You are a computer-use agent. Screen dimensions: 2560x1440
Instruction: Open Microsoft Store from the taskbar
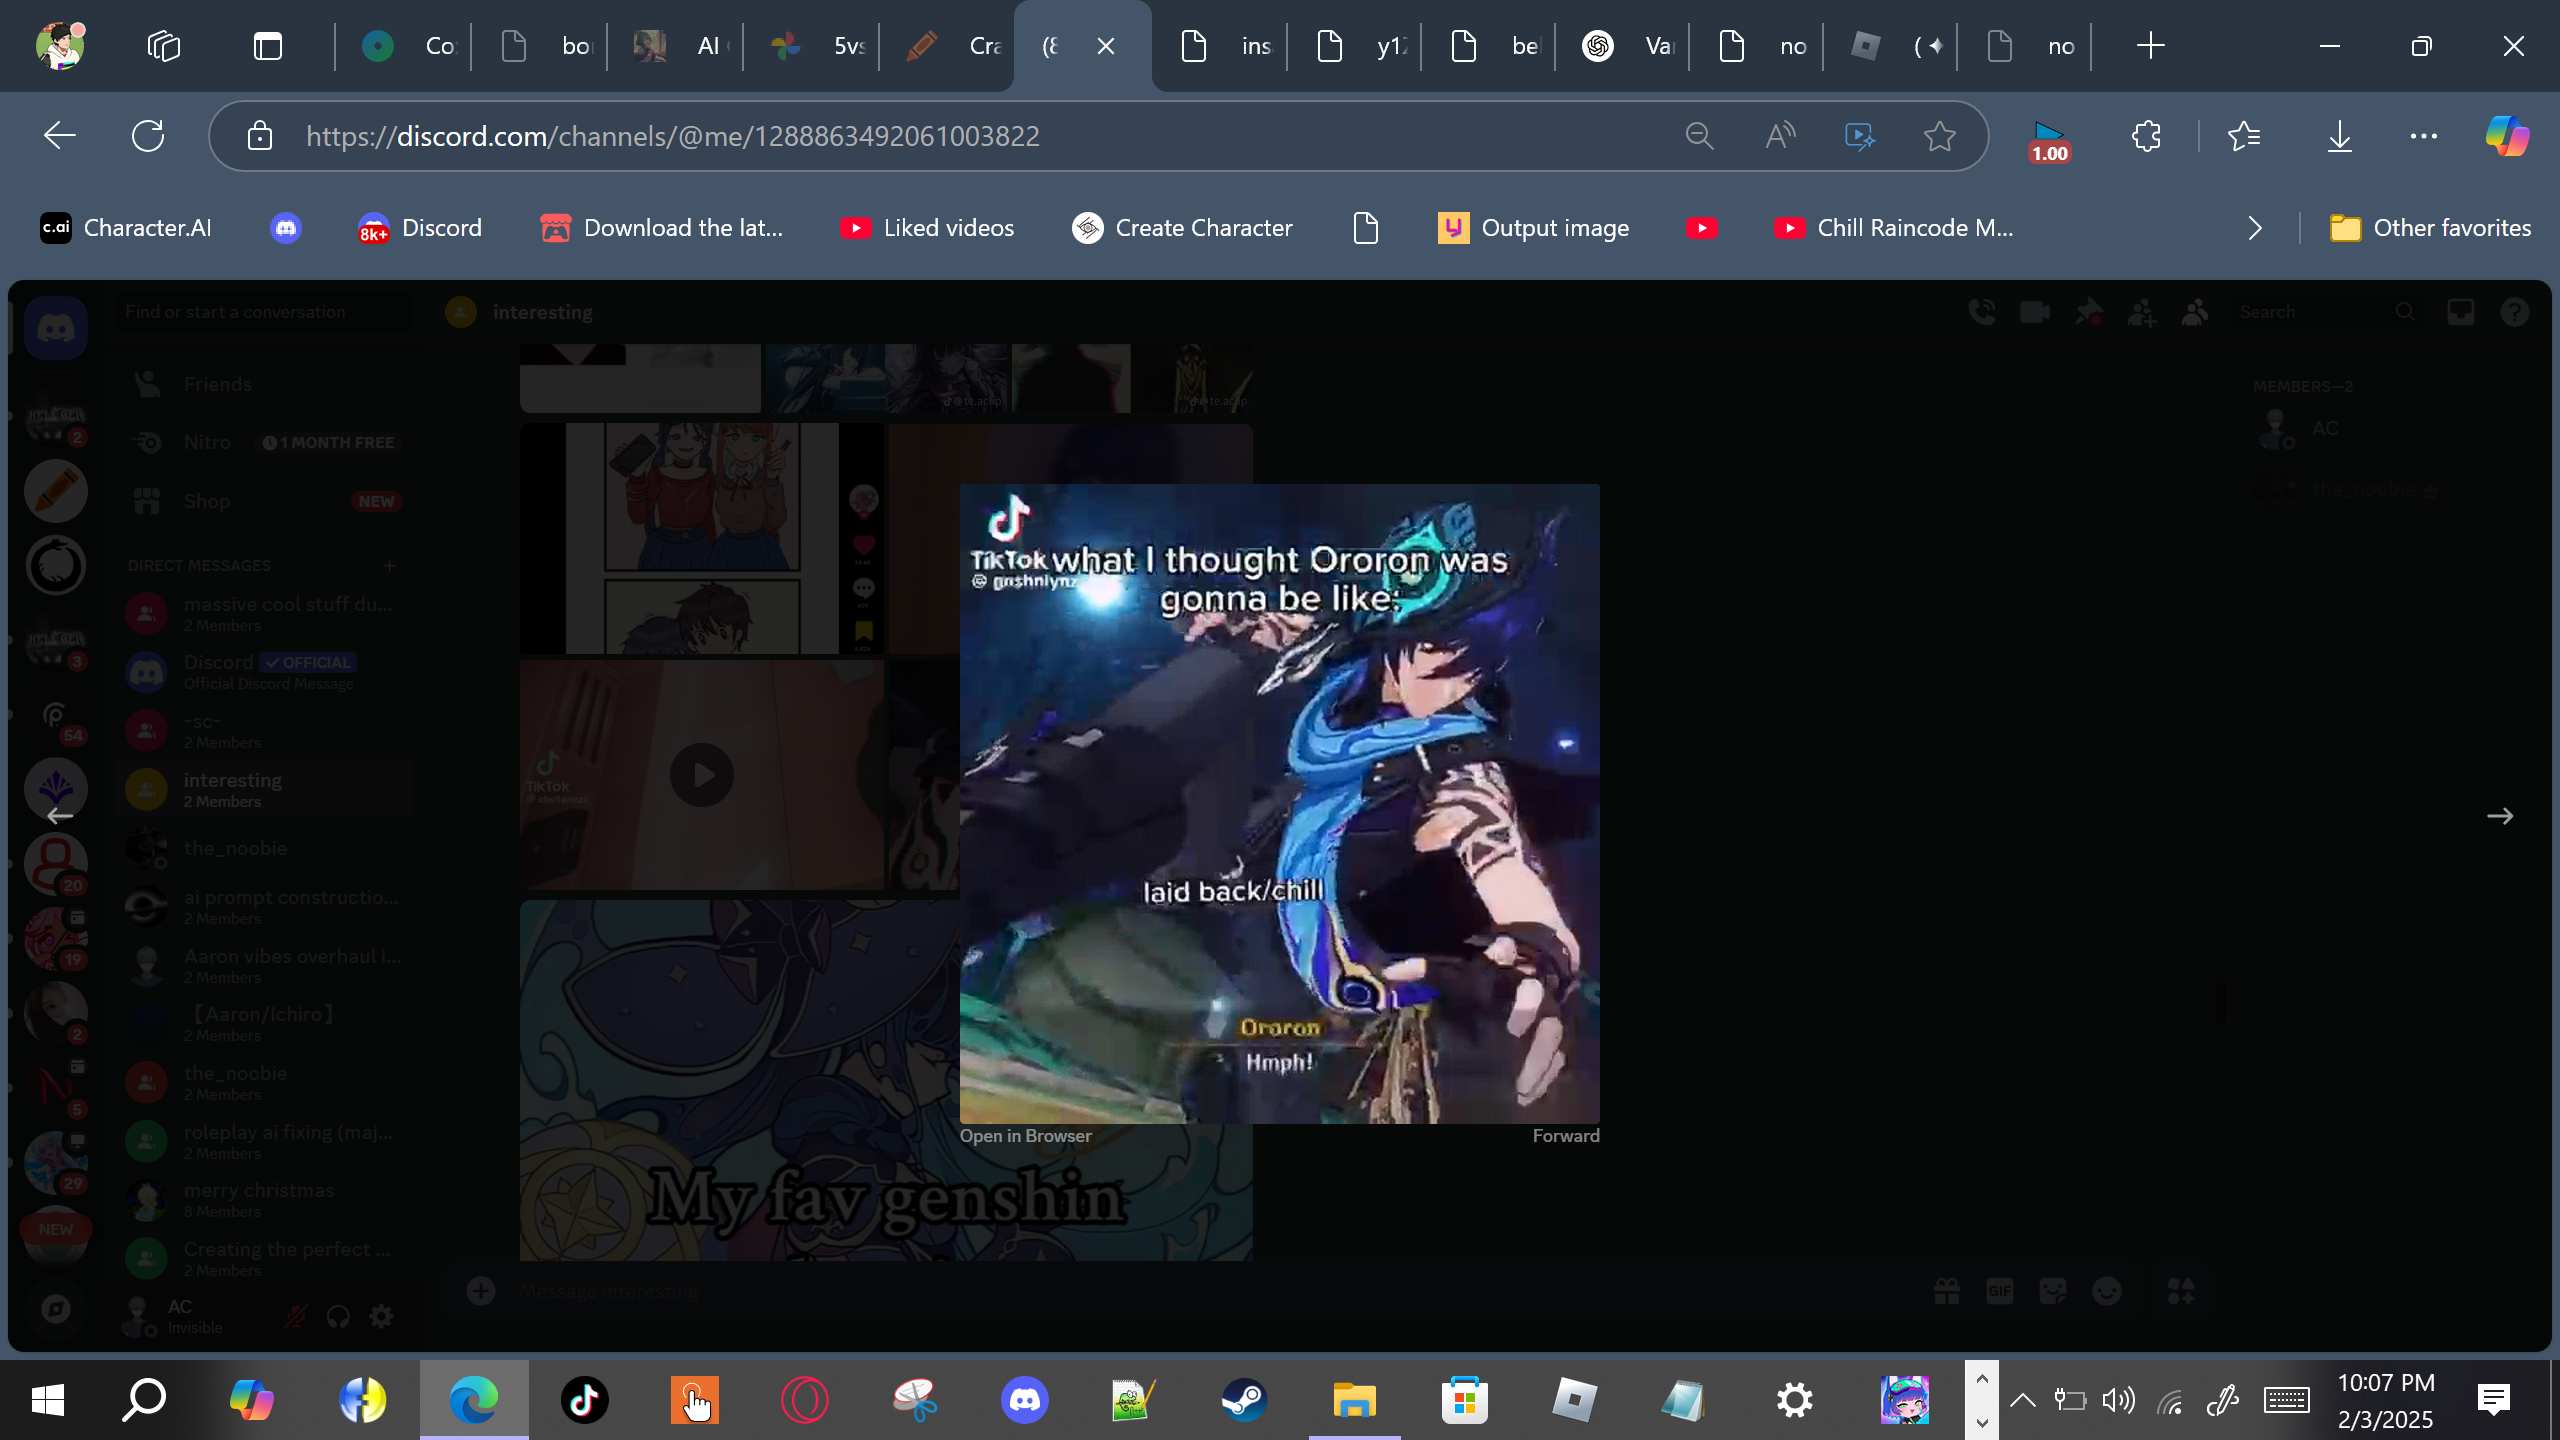(x=1464, y=1400)
